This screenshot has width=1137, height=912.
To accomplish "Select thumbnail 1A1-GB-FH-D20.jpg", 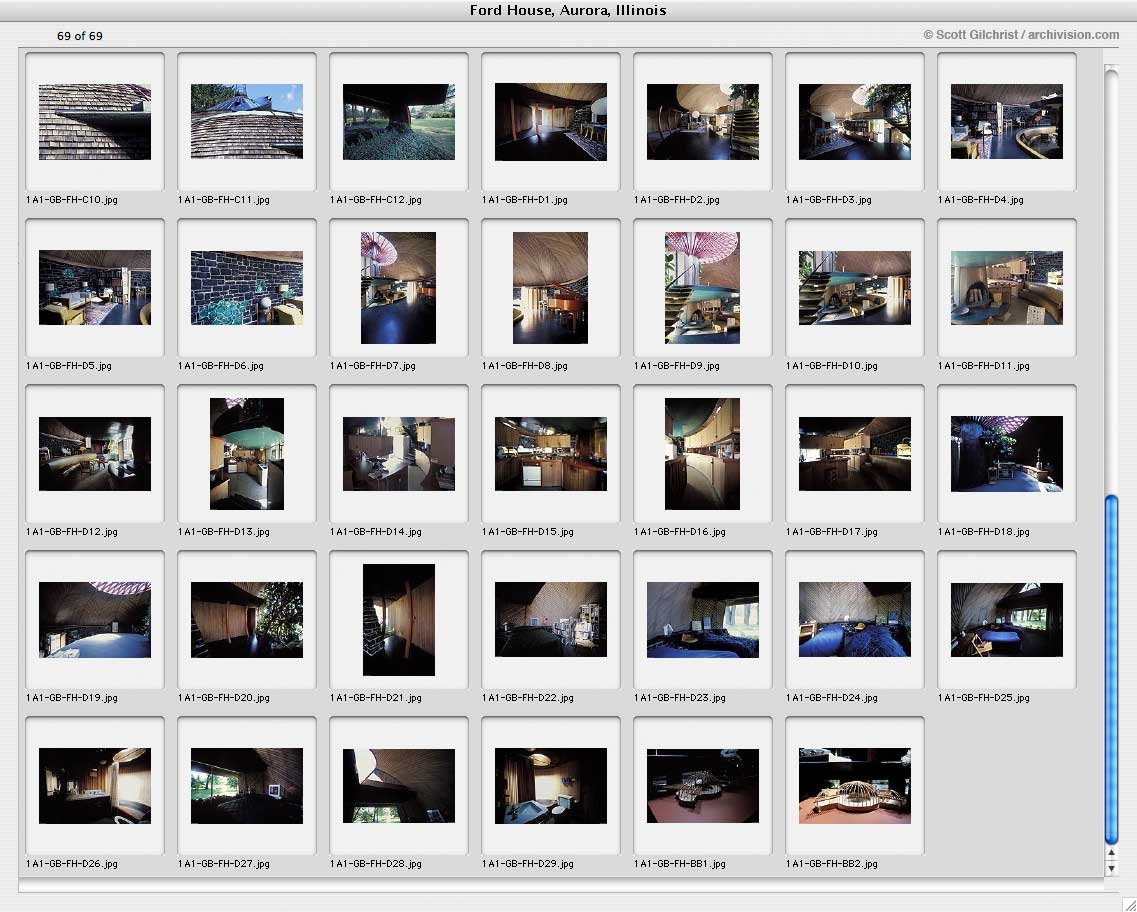I will click(x=247, y=620).
